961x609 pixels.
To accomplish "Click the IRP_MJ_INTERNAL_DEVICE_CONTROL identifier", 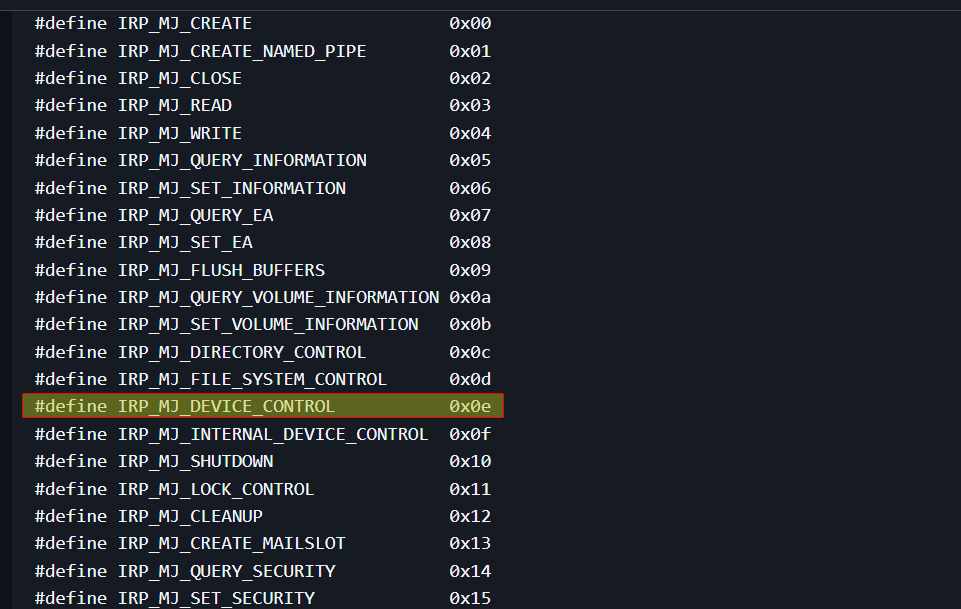I will tap(273, 434).
